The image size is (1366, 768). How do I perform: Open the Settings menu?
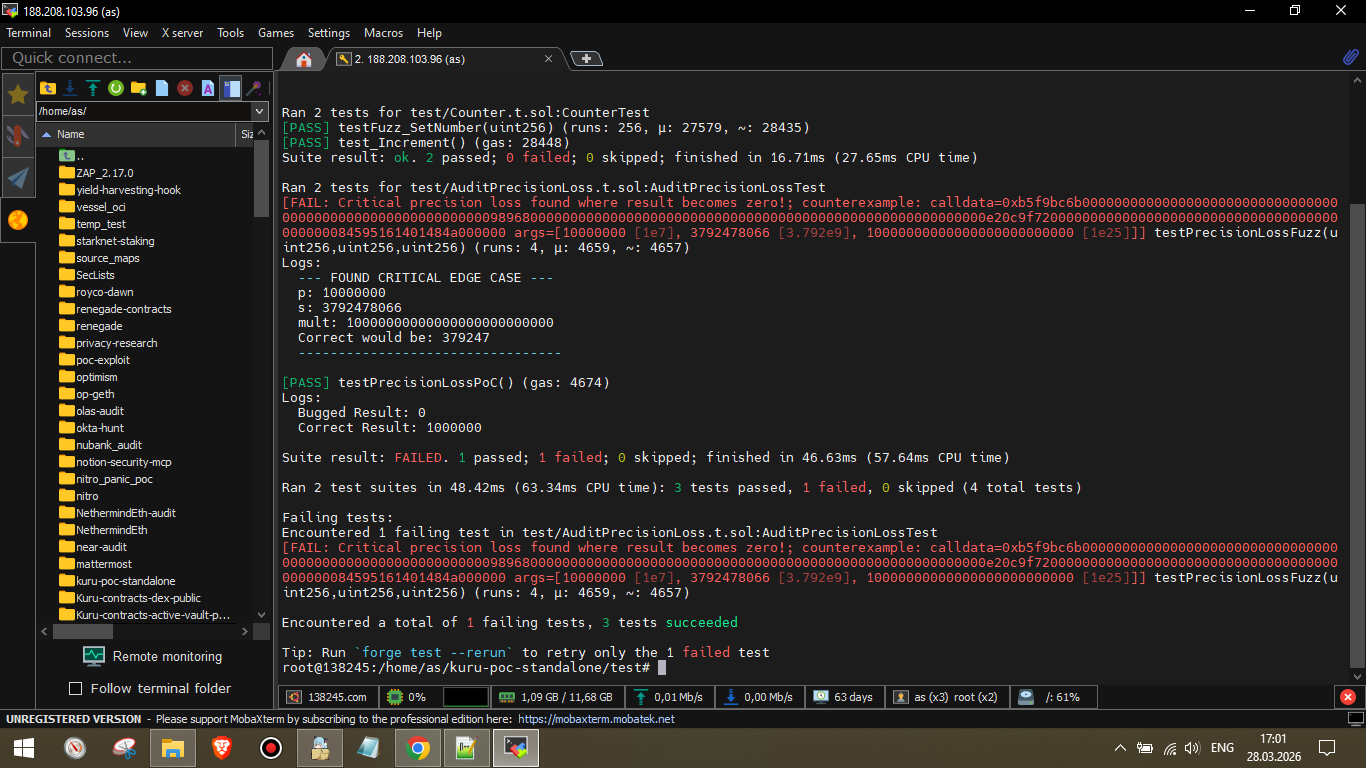pyautogui.click(x=329, y=33)
